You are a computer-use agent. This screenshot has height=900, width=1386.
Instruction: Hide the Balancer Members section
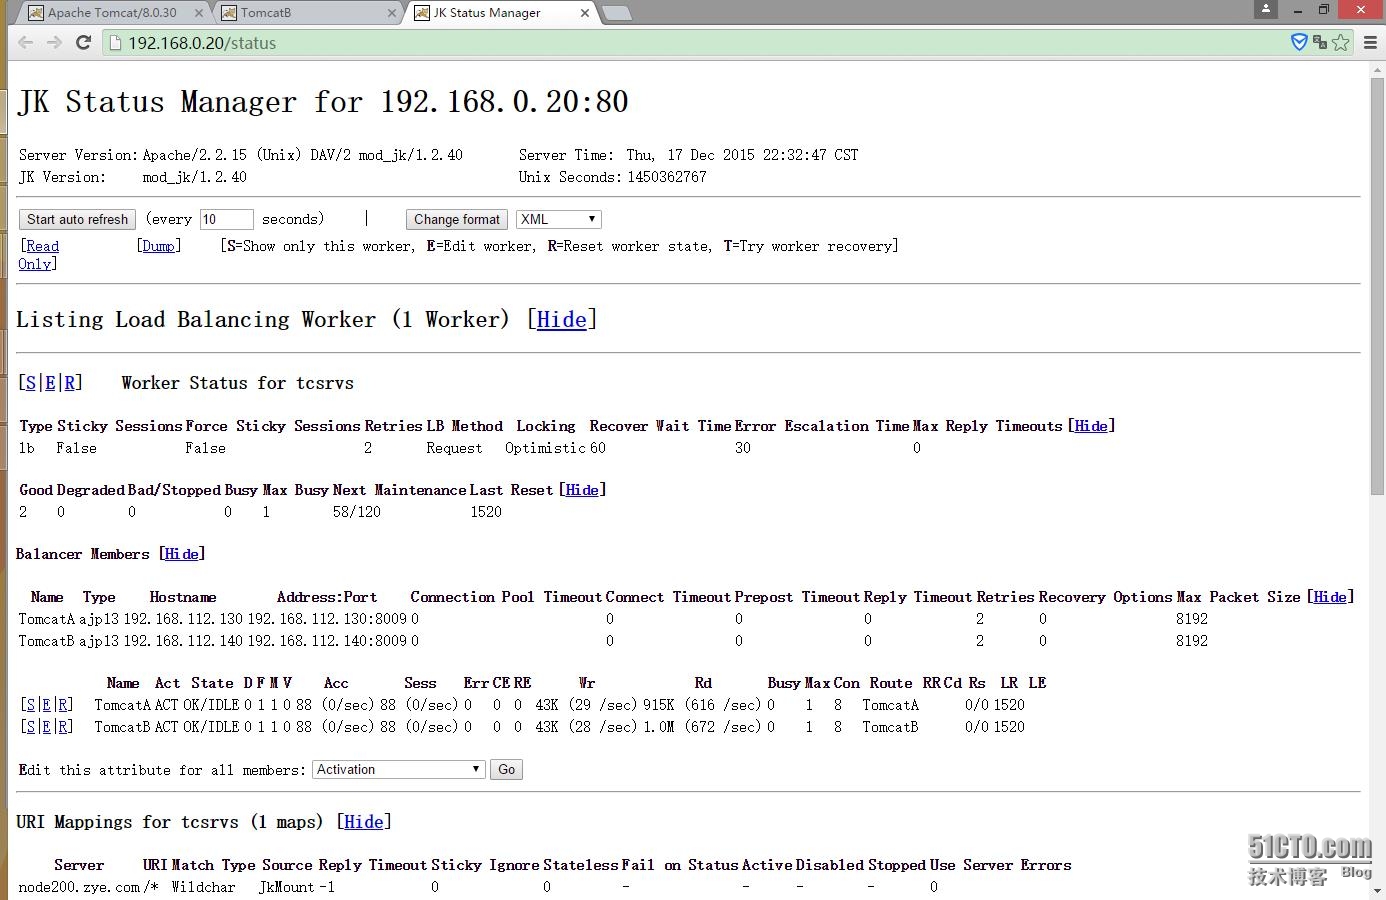coord(181,554)
